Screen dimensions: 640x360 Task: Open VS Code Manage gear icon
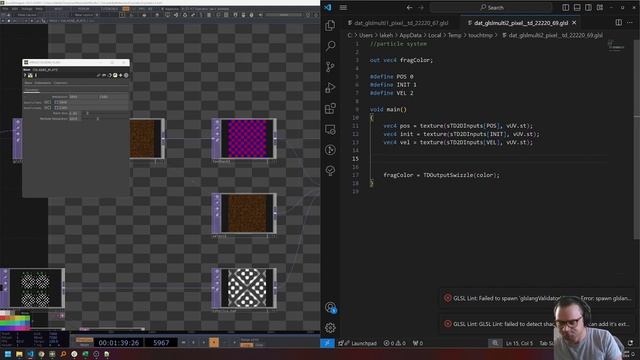coord(330,327)
